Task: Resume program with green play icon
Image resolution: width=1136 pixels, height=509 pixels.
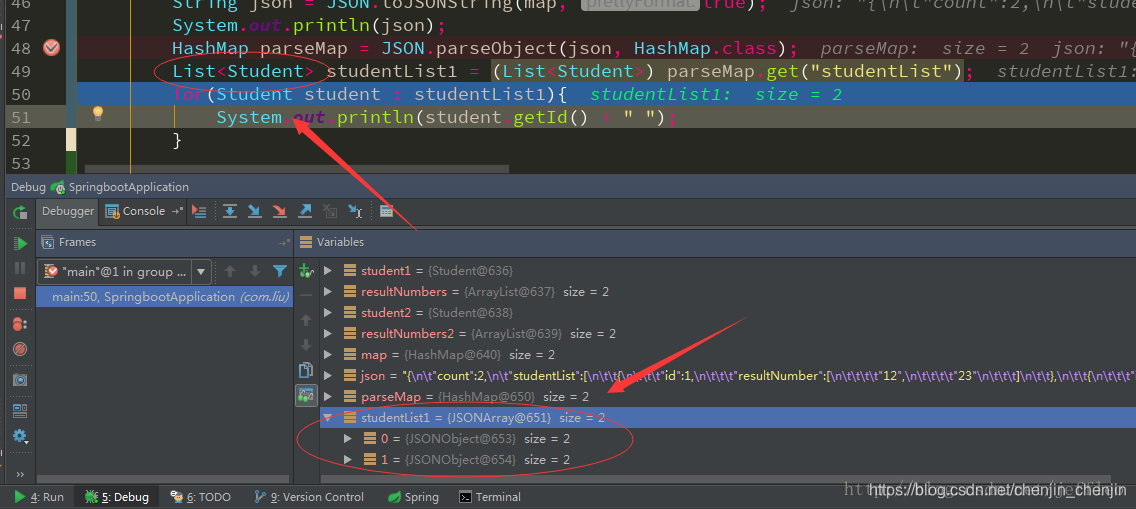Action: (x=20, y=243)
